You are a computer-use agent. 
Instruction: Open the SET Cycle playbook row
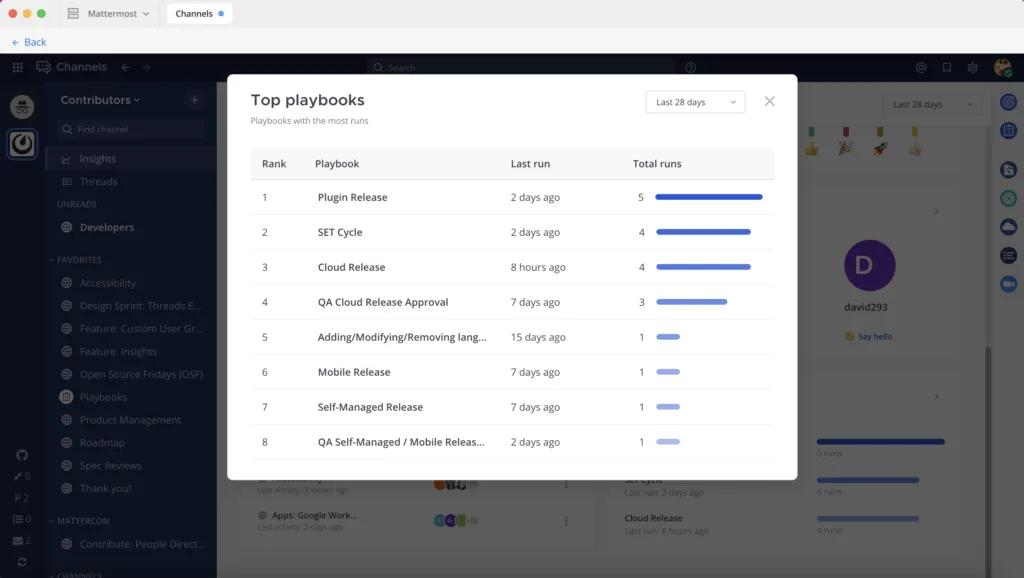(512, 232)
